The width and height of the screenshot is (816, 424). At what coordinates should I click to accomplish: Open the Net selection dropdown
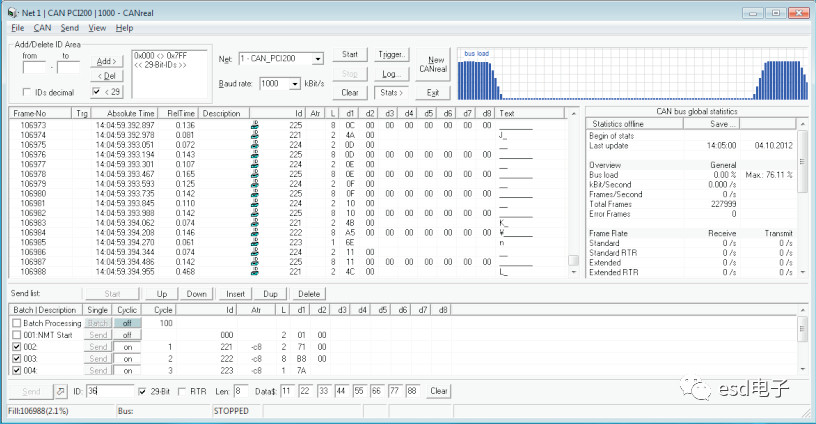(317, 60)
